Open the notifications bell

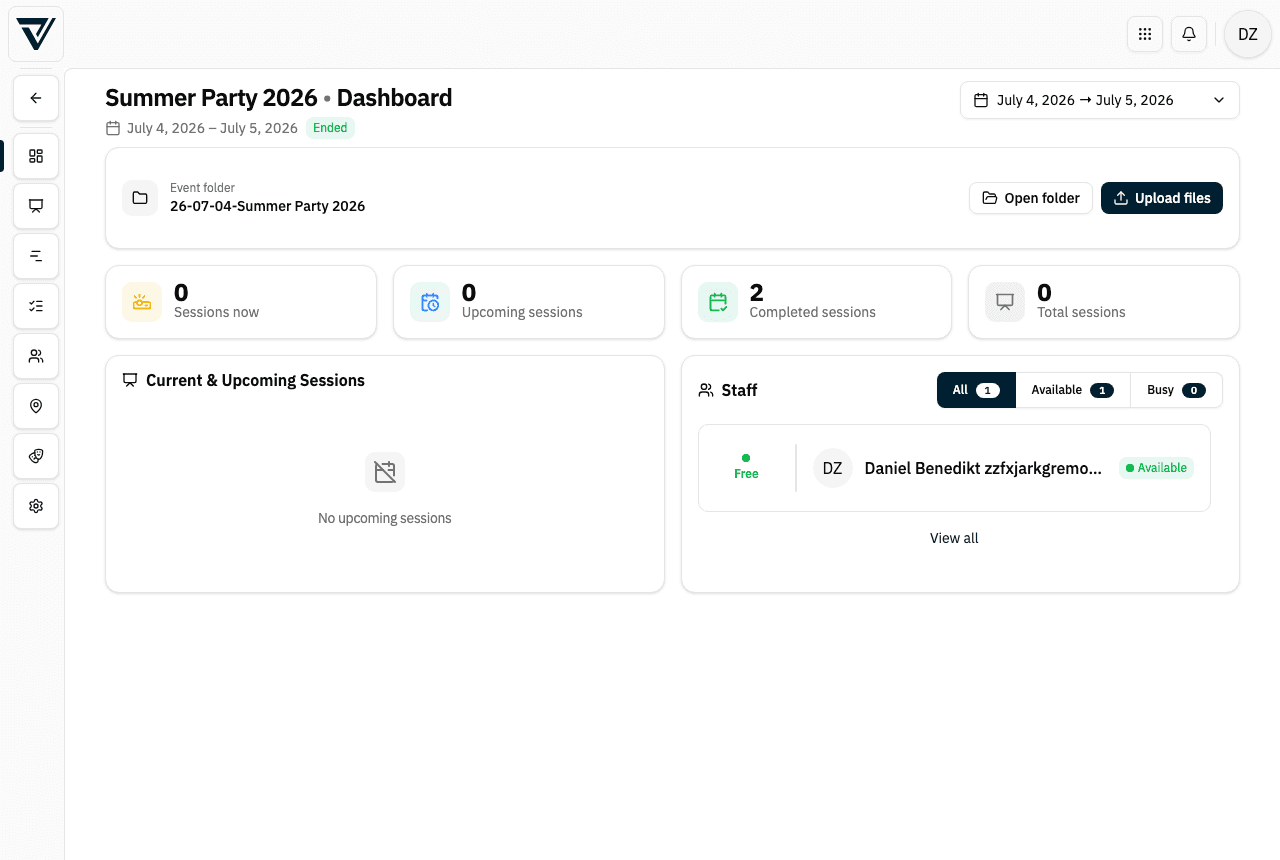pos(1189,34)
